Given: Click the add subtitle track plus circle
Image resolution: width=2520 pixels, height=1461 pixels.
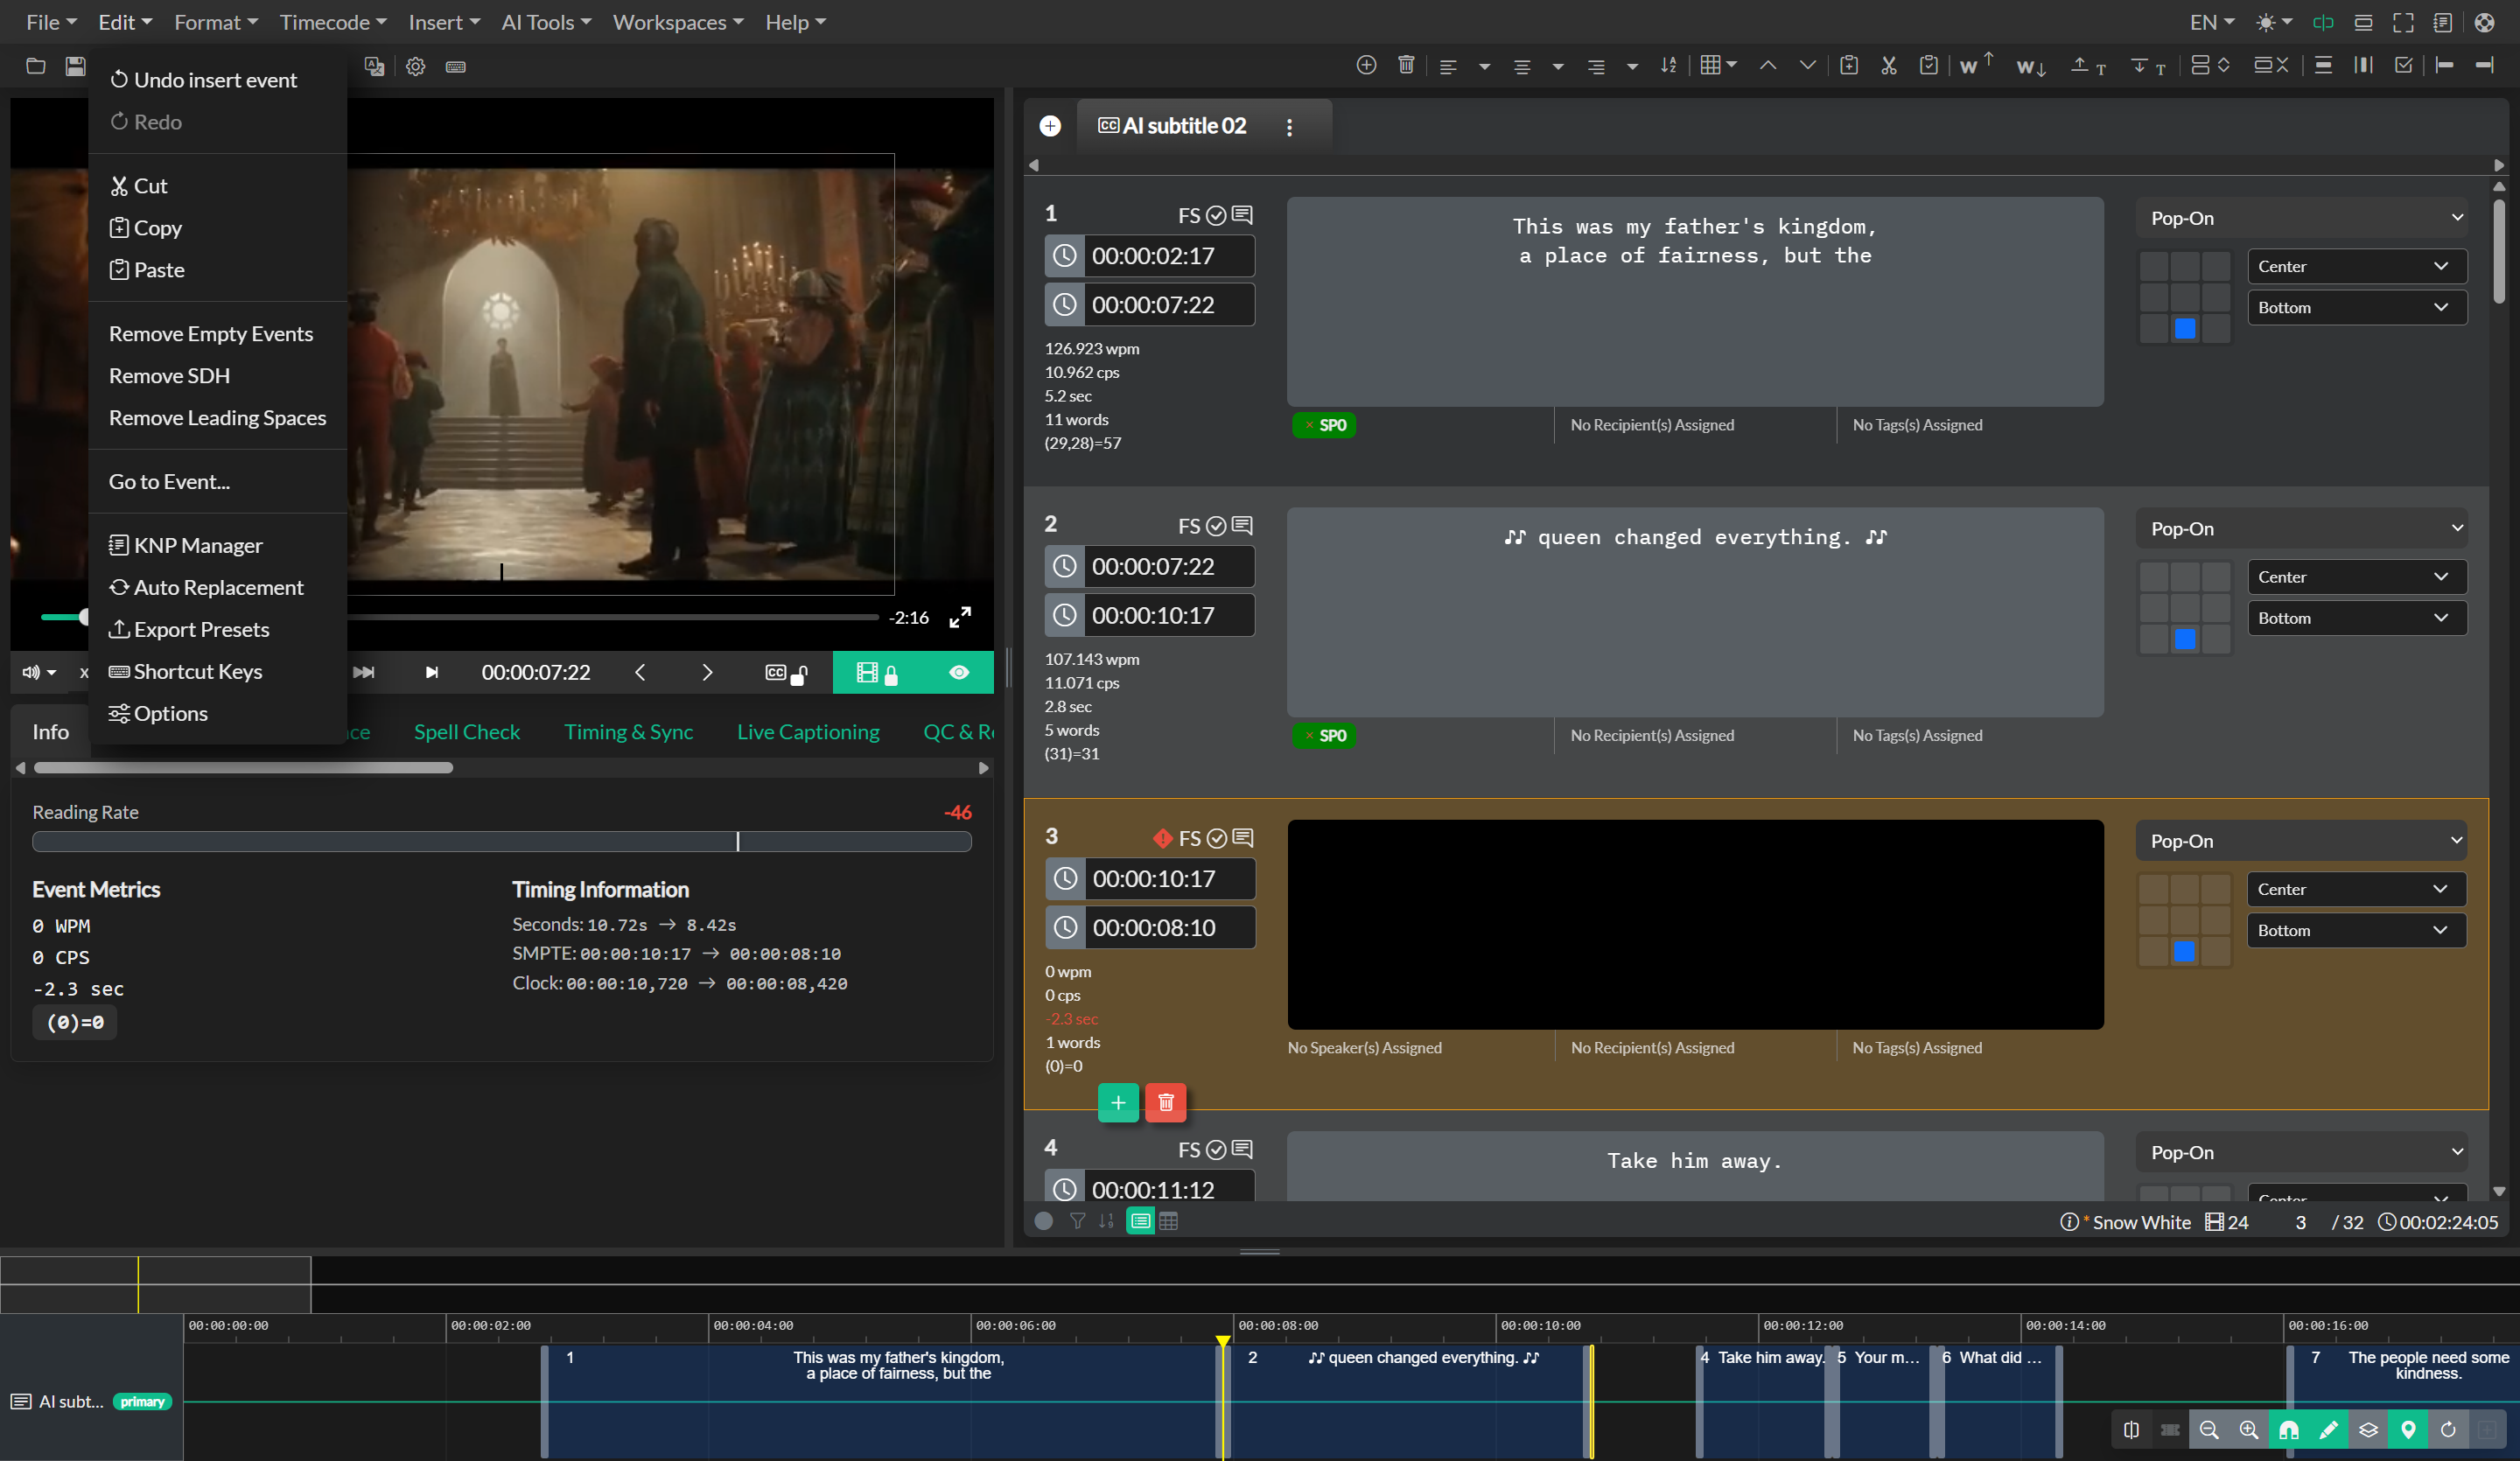Looking at the screenshot, I should click(1050, 125).
